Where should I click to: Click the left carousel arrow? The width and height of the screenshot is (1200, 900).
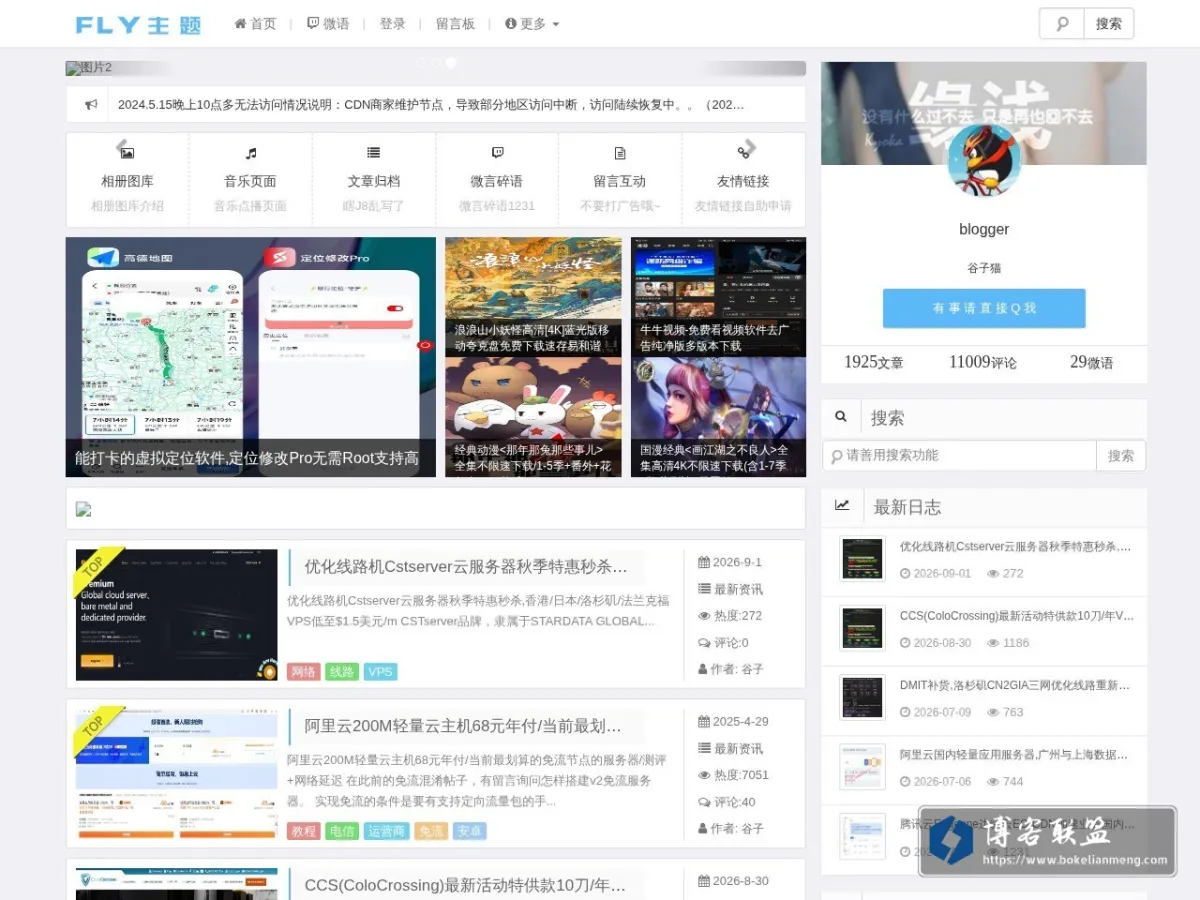[123, 147]
